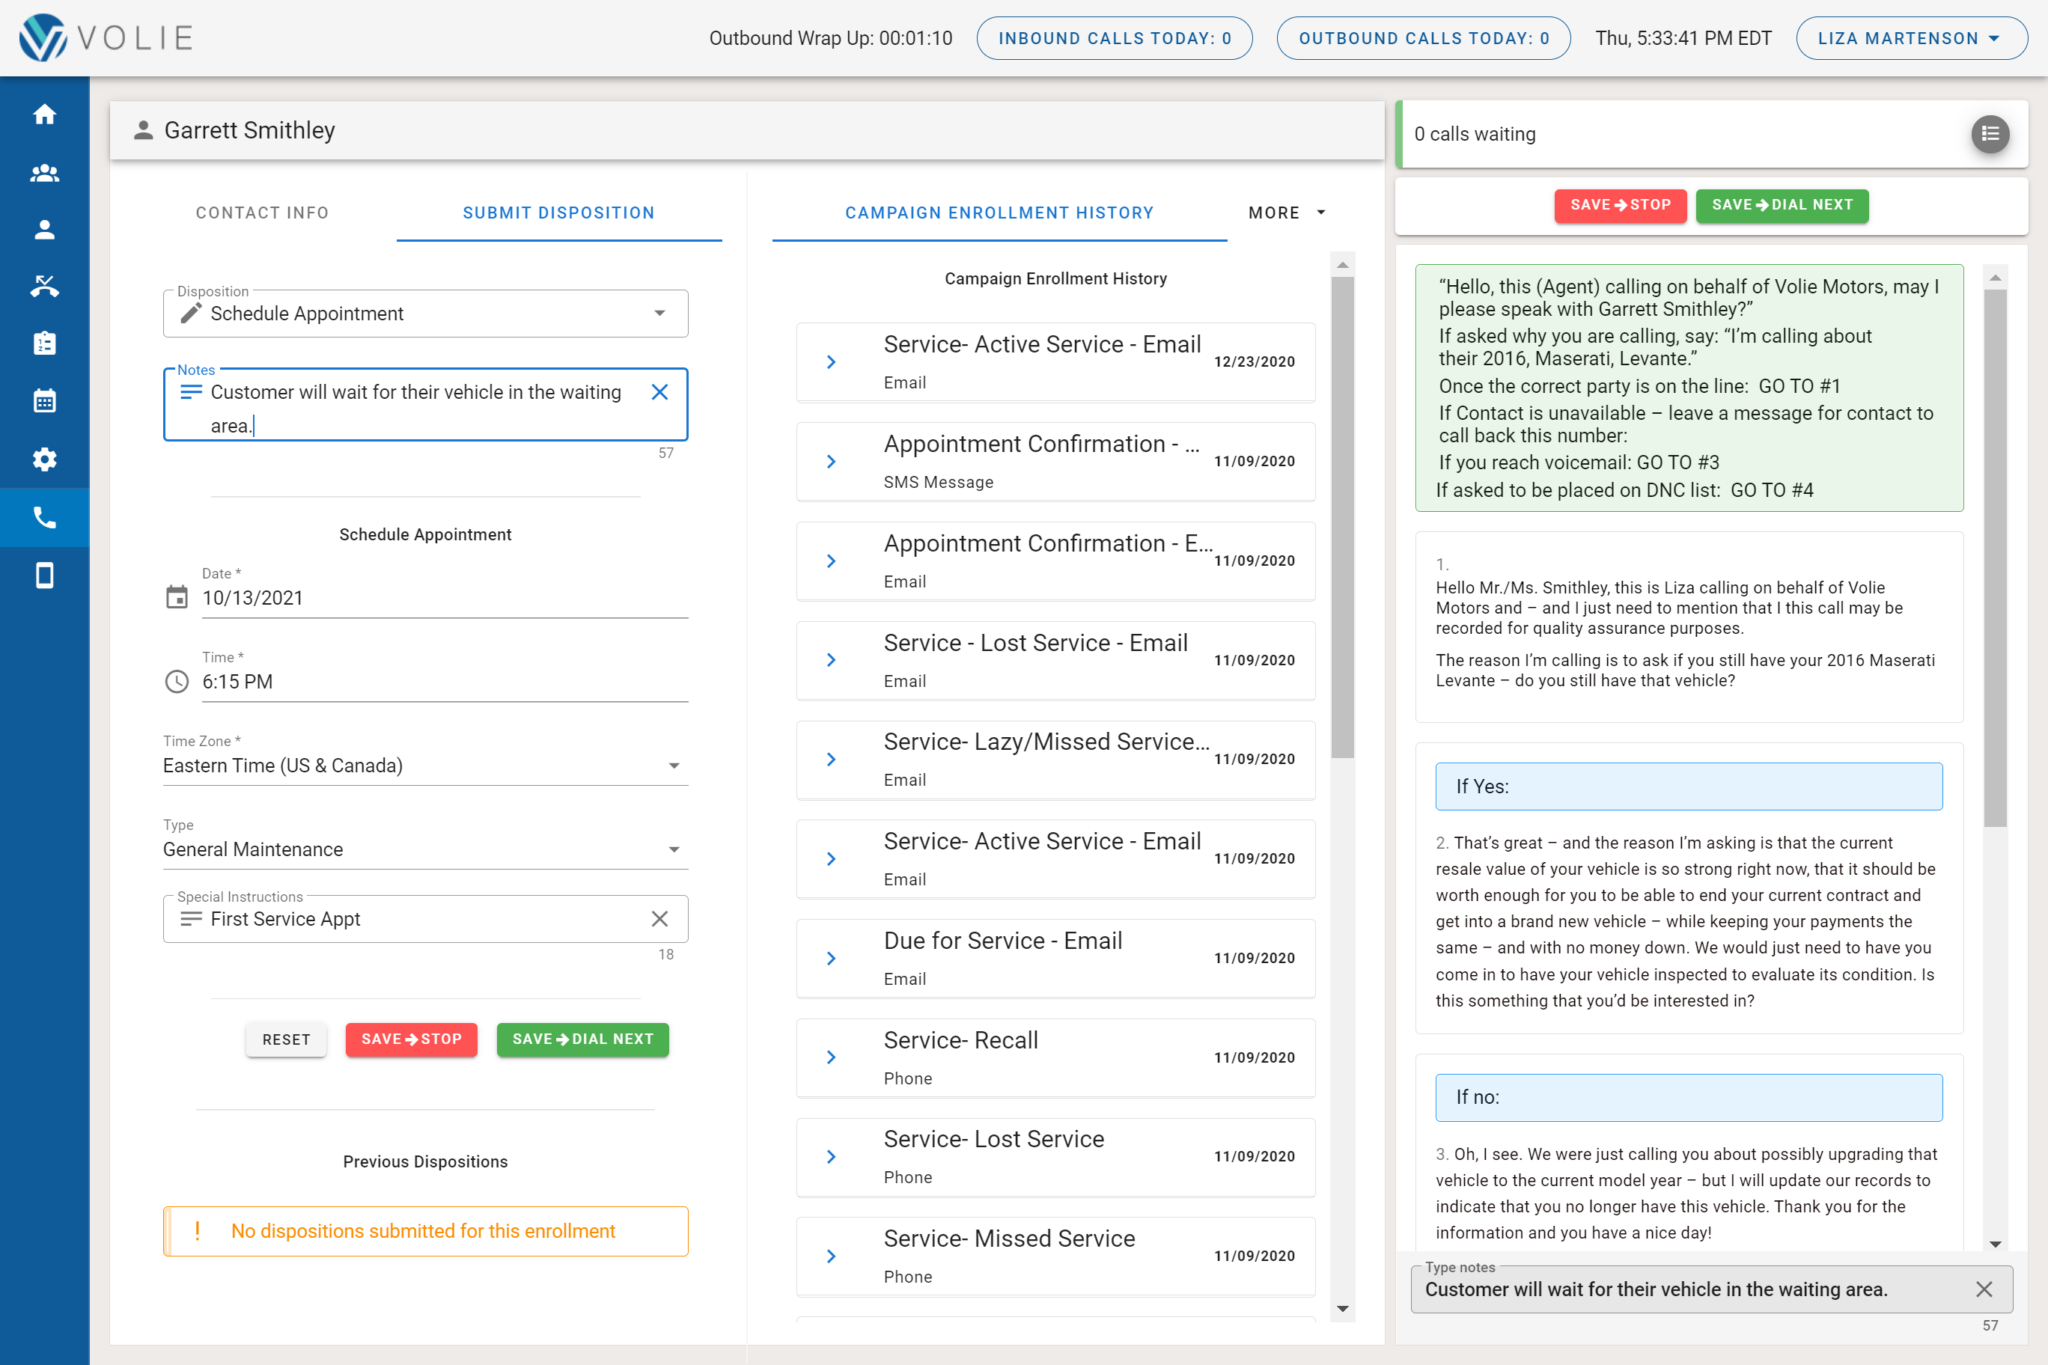Switch to the Contact Info tab
The image size is (2048, 1365).
point(262,213)
